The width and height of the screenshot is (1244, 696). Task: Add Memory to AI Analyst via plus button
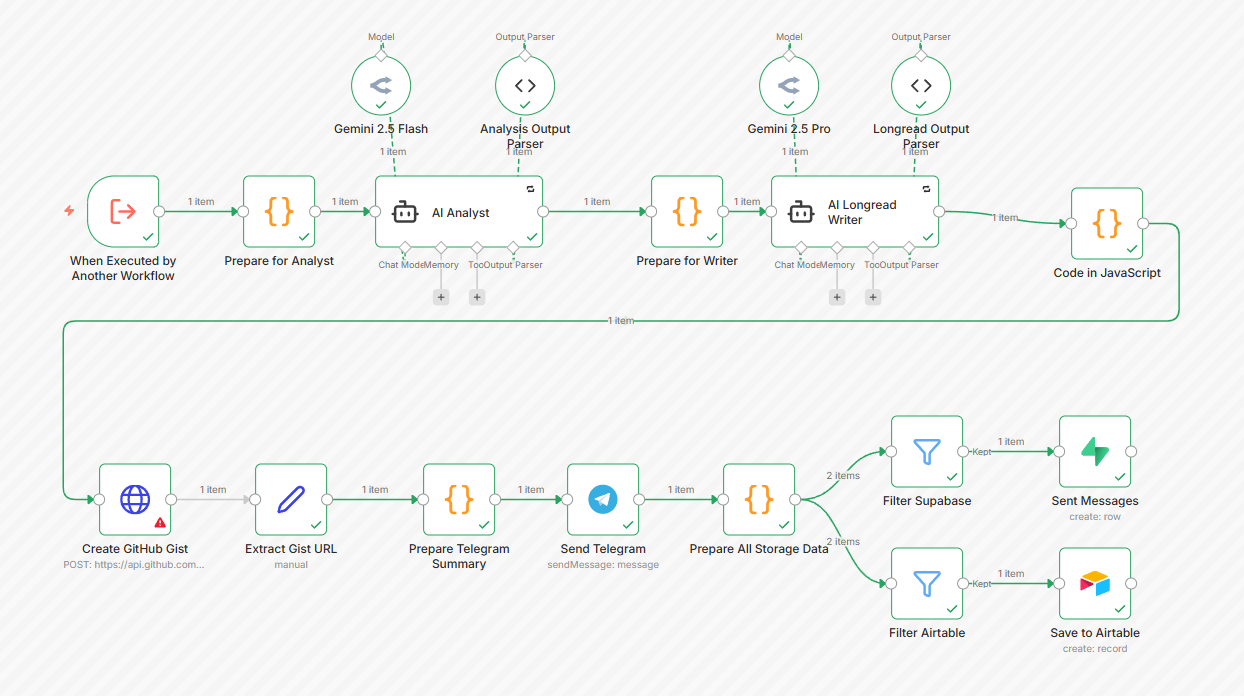click(x=441, y=297)
